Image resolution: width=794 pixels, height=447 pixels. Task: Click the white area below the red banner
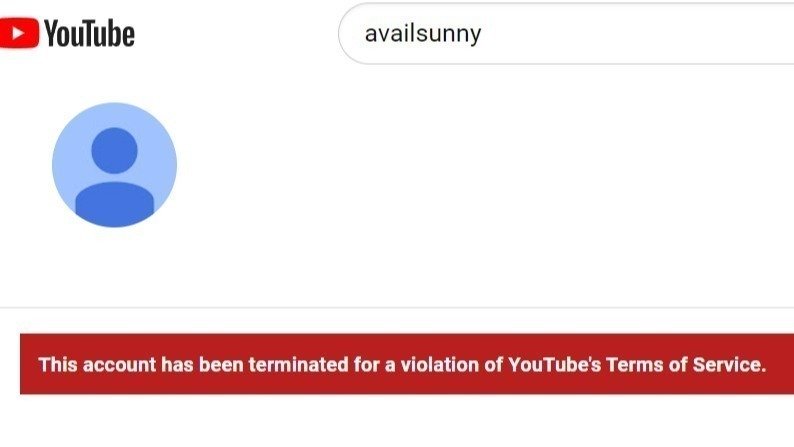point(400,422)
